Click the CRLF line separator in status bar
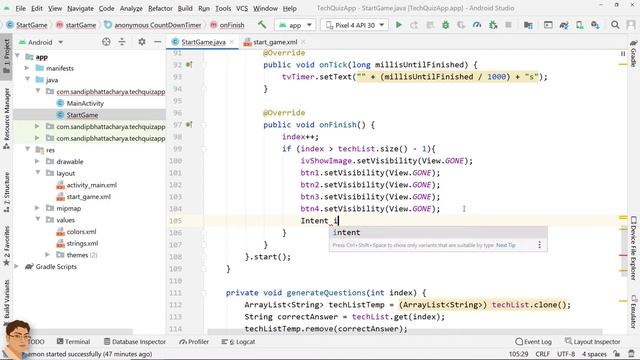Screen dimensions: 640x360 [542, 354]
